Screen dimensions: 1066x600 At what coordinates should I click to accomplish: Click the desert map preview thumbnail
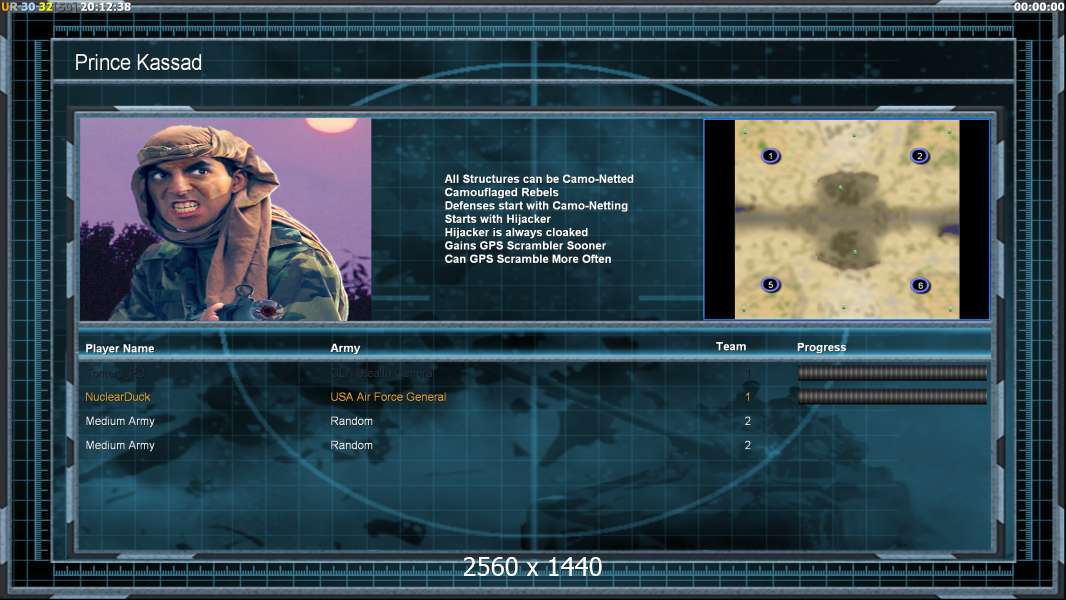[x=847, y=219]
